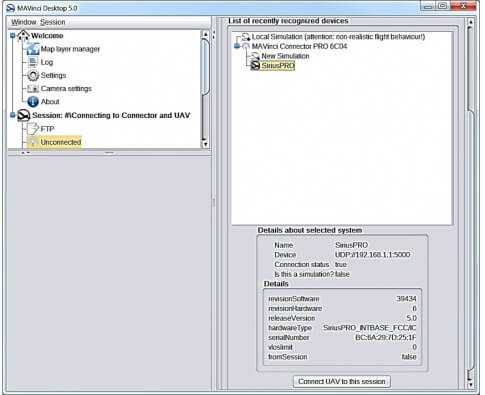Screen dimensions: 485x395
Task: Collapse the Session tree node
Action: [13, 115]
